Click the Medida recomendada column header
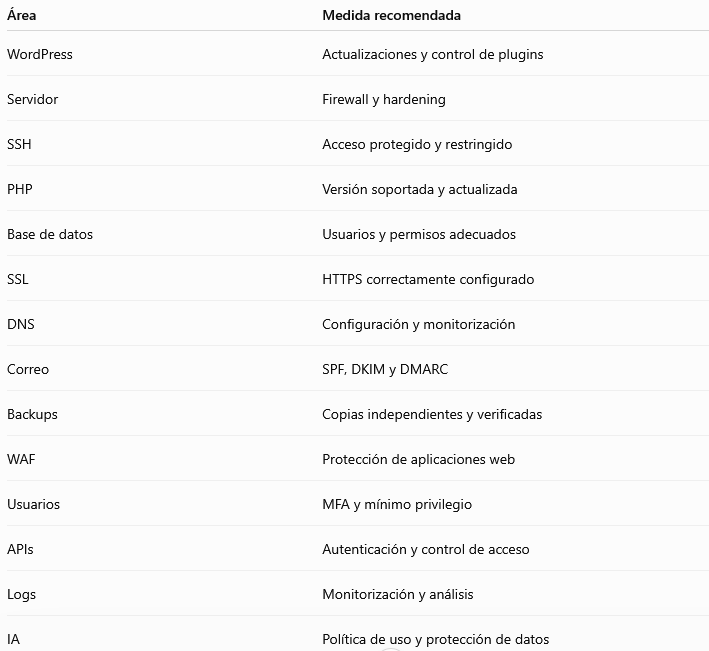Screen dimensions: 709x651 (x=391, y=15)
